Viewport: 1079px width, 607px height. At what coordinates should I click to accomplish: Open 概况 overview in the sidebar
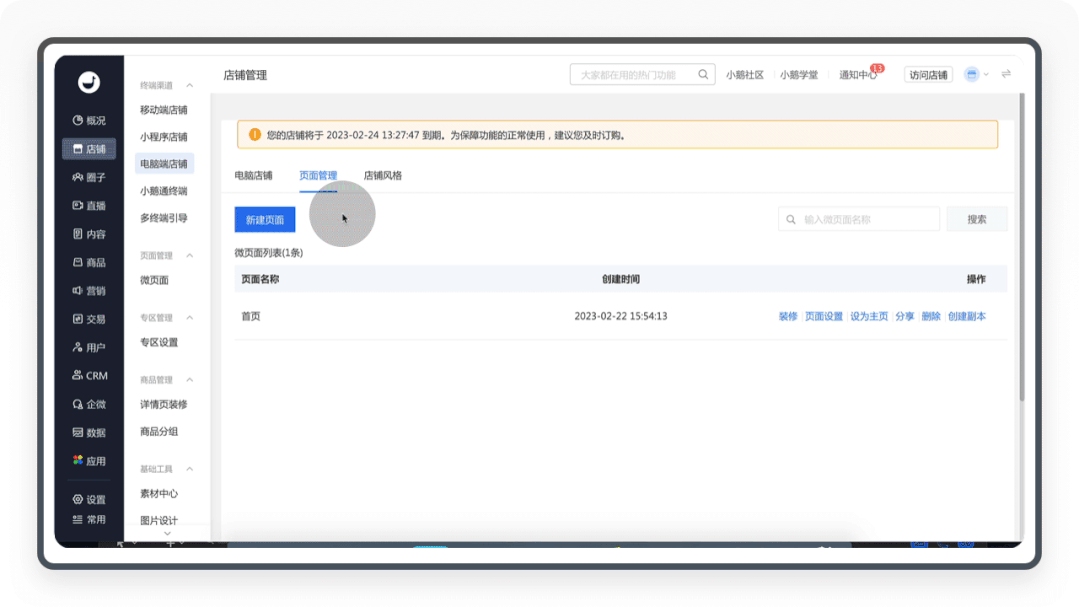click(89, 120)
